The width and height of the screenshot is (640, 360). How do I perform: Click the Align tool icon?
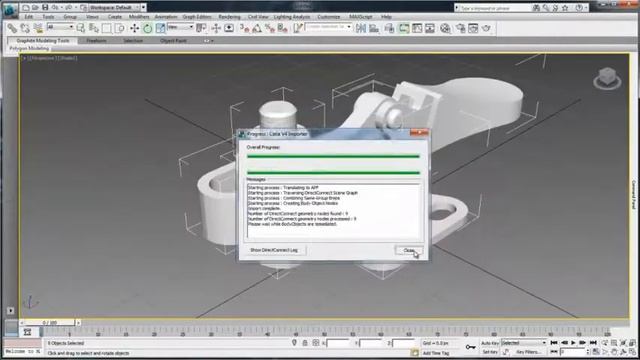pos(373,28)
